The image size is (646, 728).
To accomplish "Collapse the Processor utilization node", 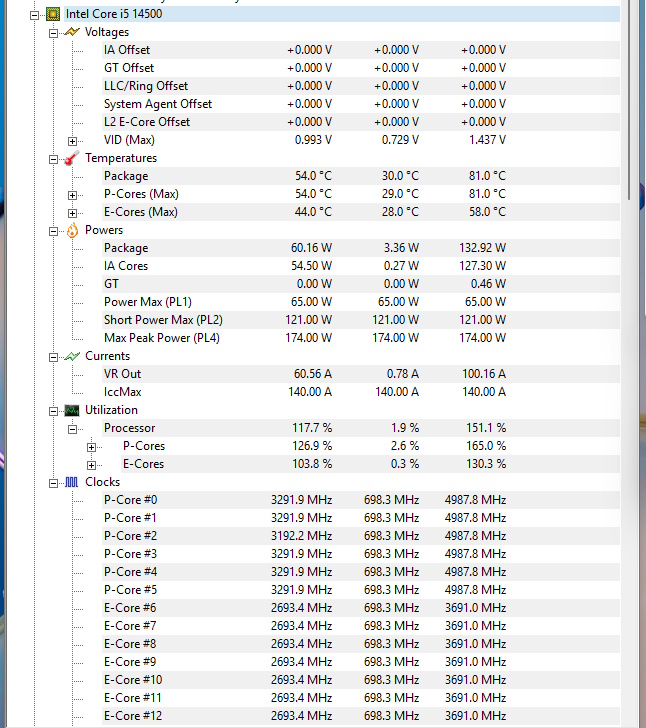I will (x=73, y=428).
